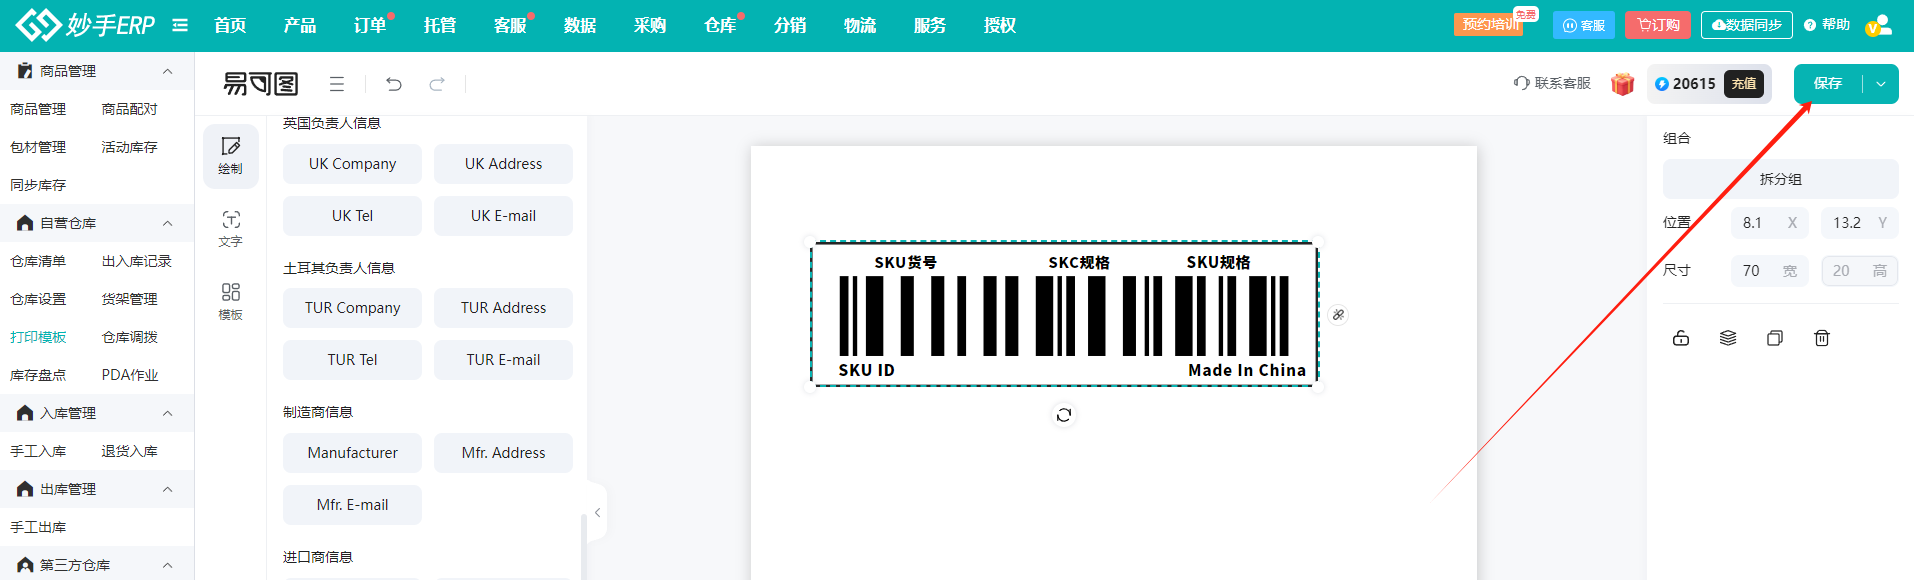Click the layers stack icon
Screen dimensions: 1914x580
coord(1728,338)
